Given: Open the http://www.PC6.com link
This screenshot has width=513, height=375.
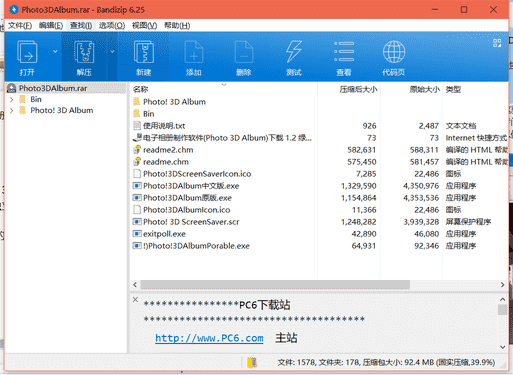Looking at the screenshot, I should 209,338.
